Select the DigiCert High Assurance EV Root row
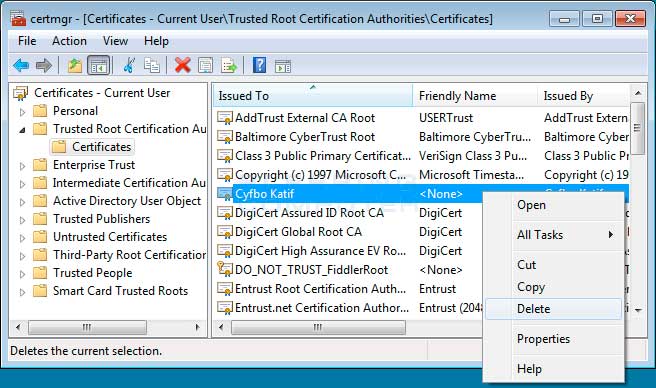This screenshot has width=656, height=388. 349,251
